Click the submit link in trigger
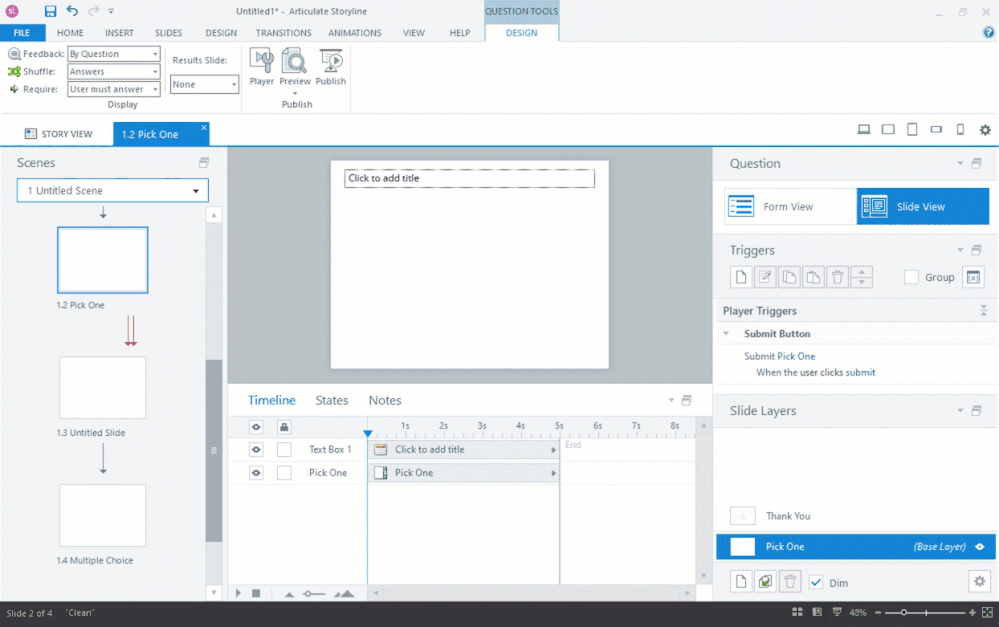 860,372
